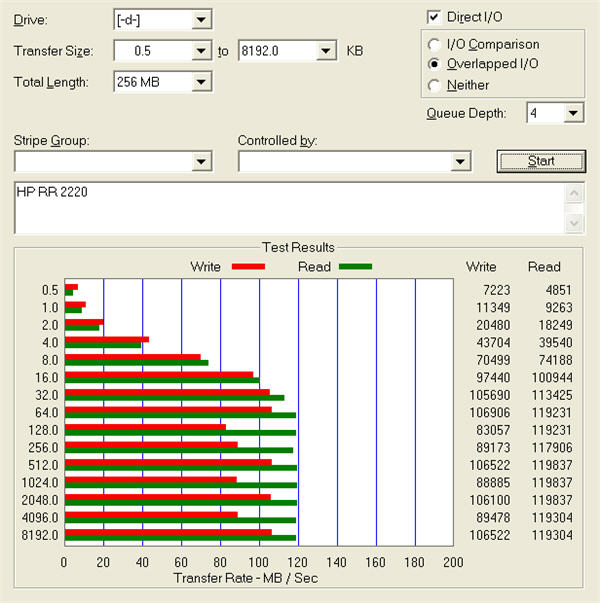
Task: Click the Write value 105690
Action: click(490, 395)
